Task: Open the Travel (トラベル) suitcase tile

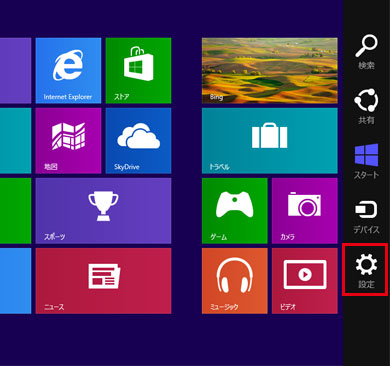Action: pyautogui.click(x=270, y=141)
